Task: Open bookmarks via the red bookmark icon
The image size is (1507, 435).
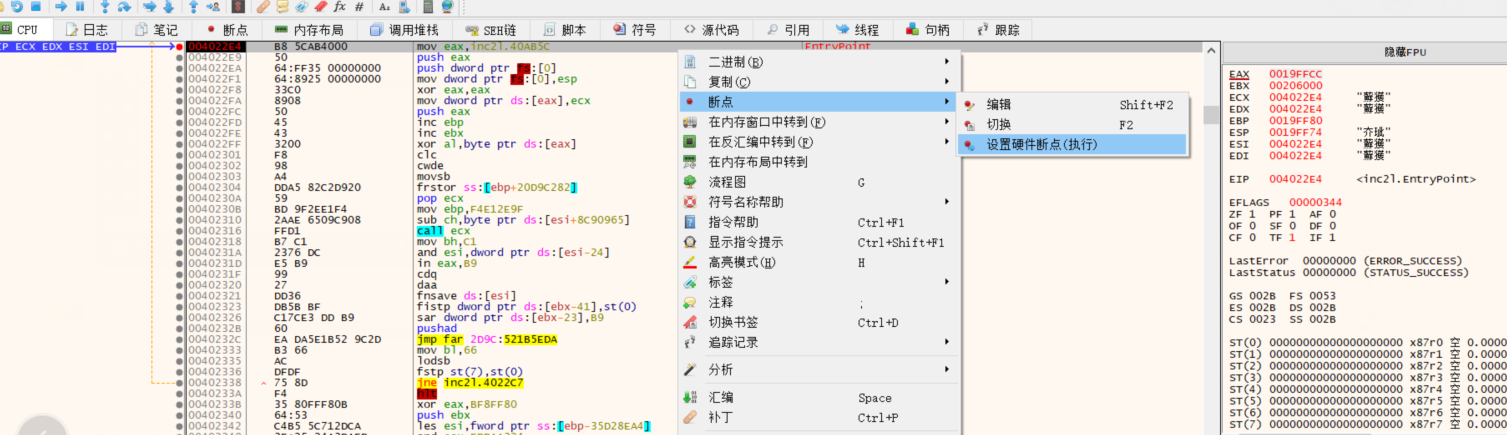Action: click(322, 6)
